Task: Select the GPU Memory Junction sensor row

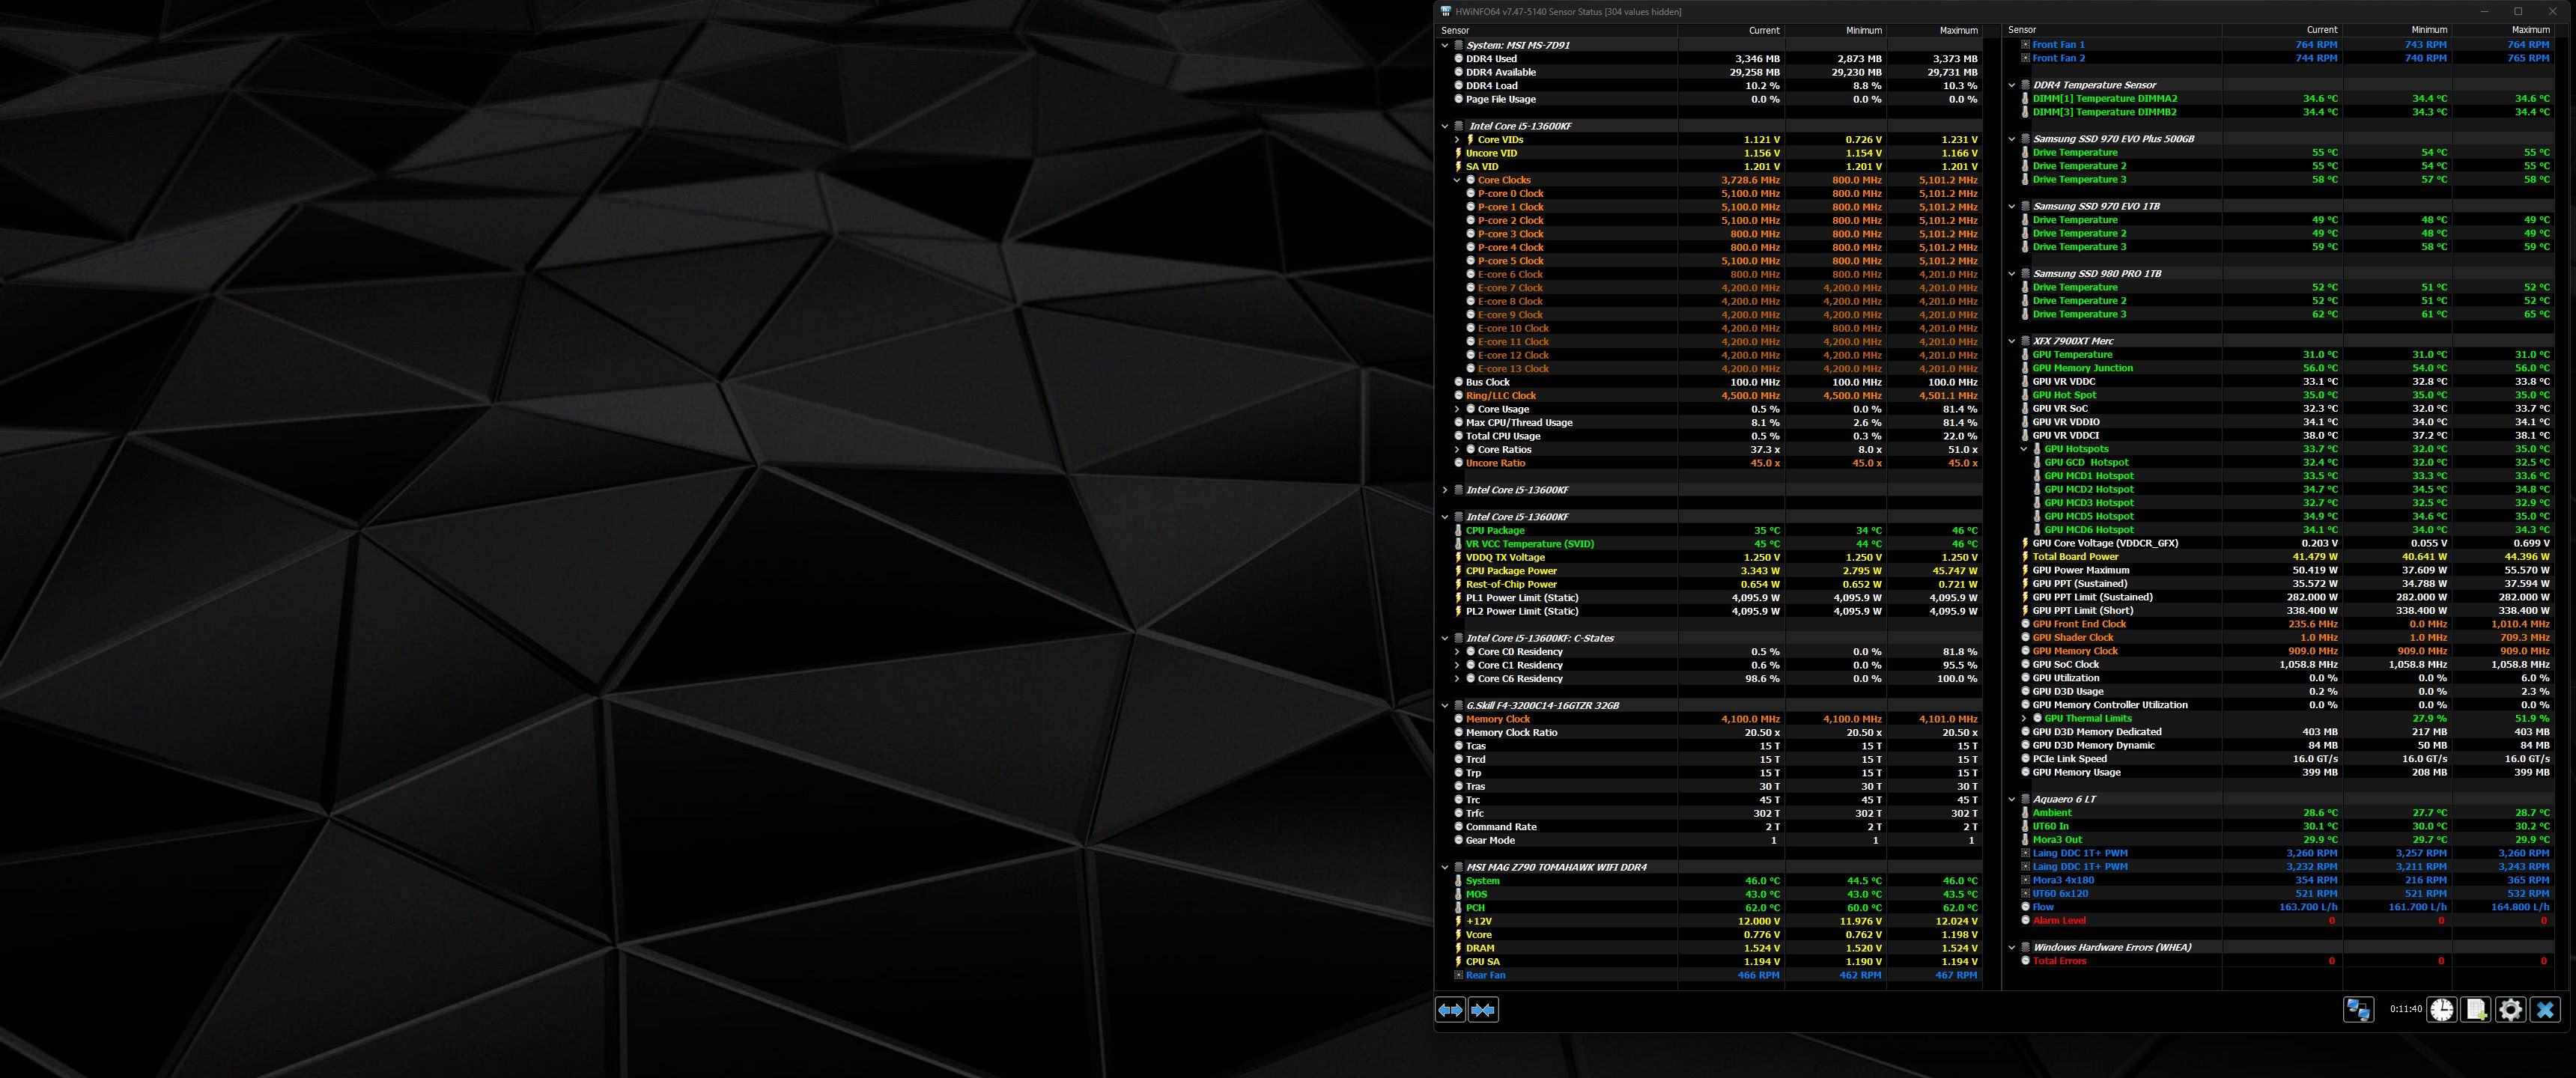Action: pos(2082,368)
